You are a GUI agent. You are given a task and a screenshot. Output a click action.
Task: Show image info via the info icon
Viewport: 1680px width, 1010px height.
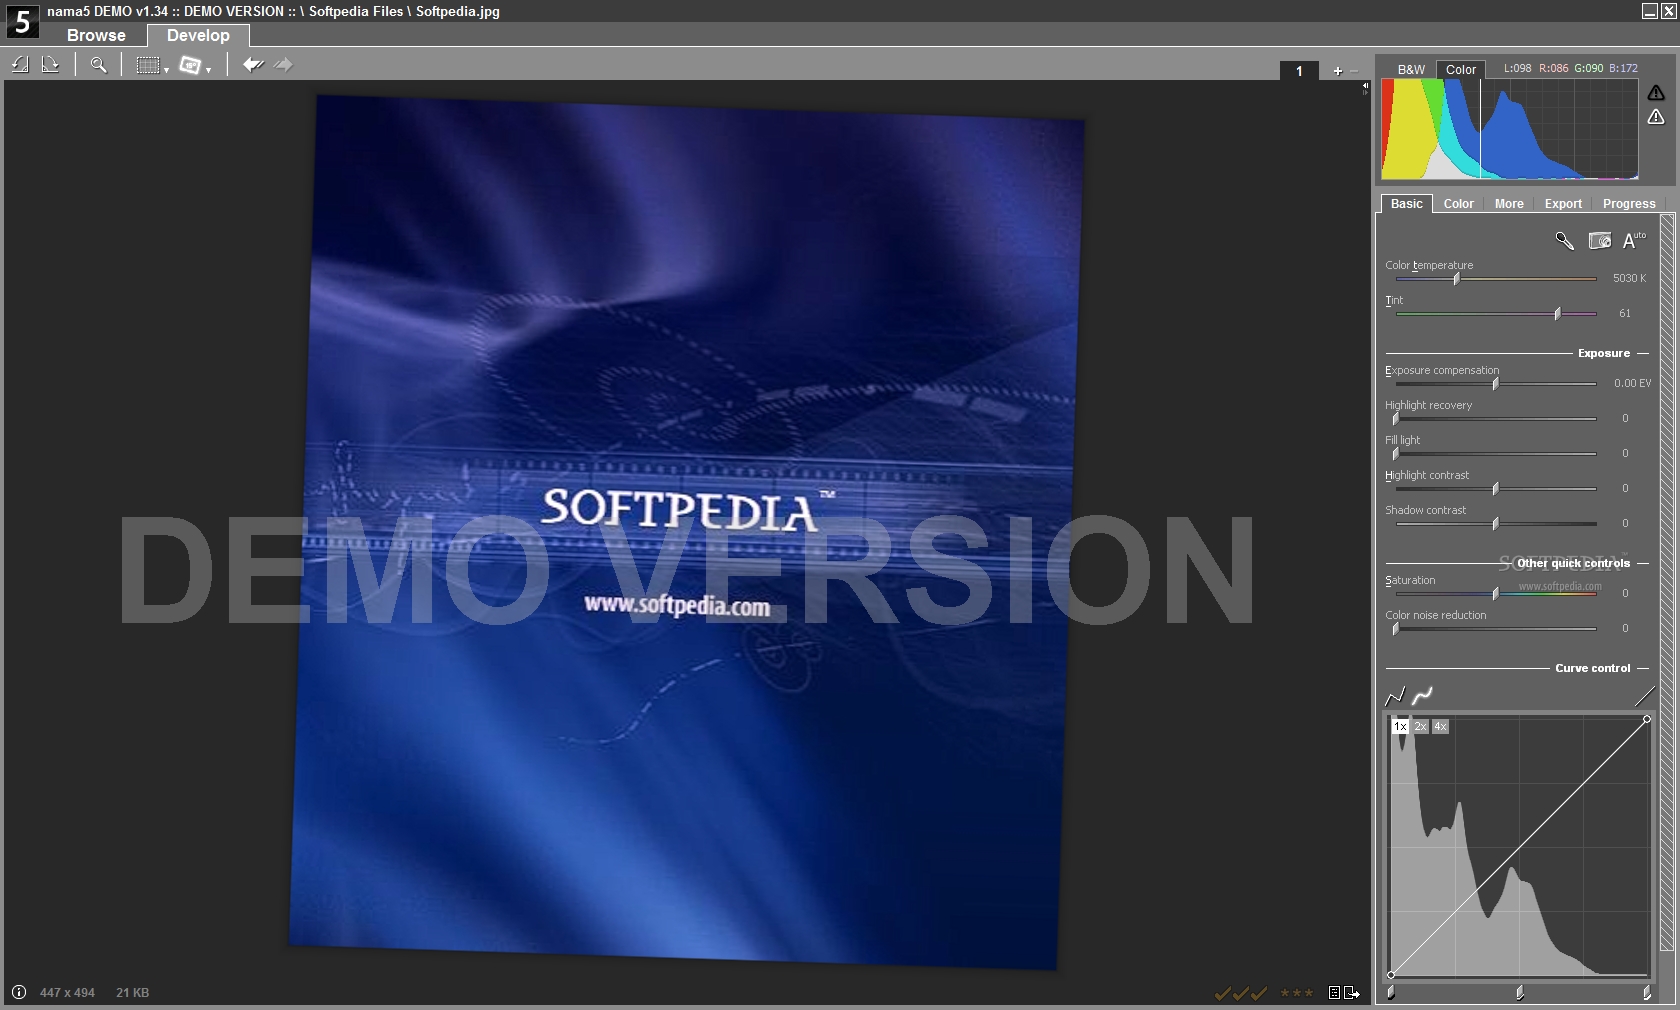point(18,992)
